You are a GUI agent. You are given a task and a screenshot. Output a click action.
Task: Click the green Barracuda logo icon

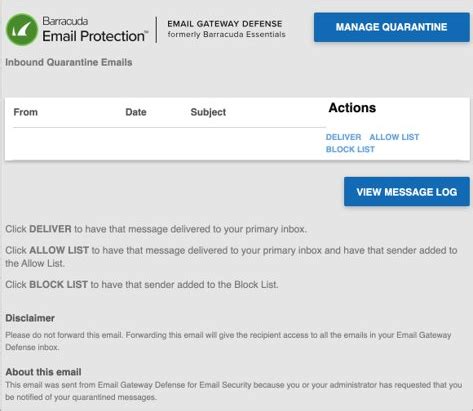(22, 29)
